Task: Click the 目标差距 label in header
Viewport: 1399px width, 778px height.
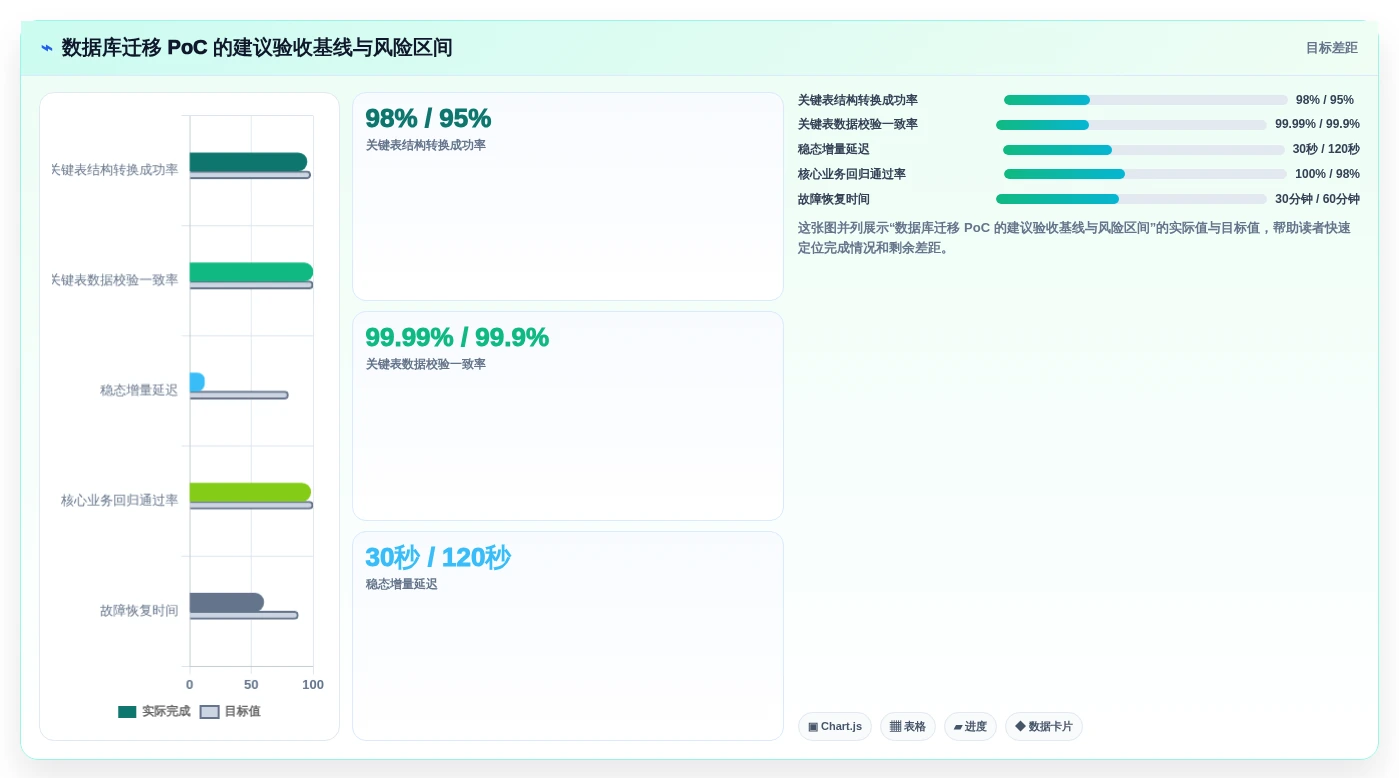Action: pos(1332,48)
